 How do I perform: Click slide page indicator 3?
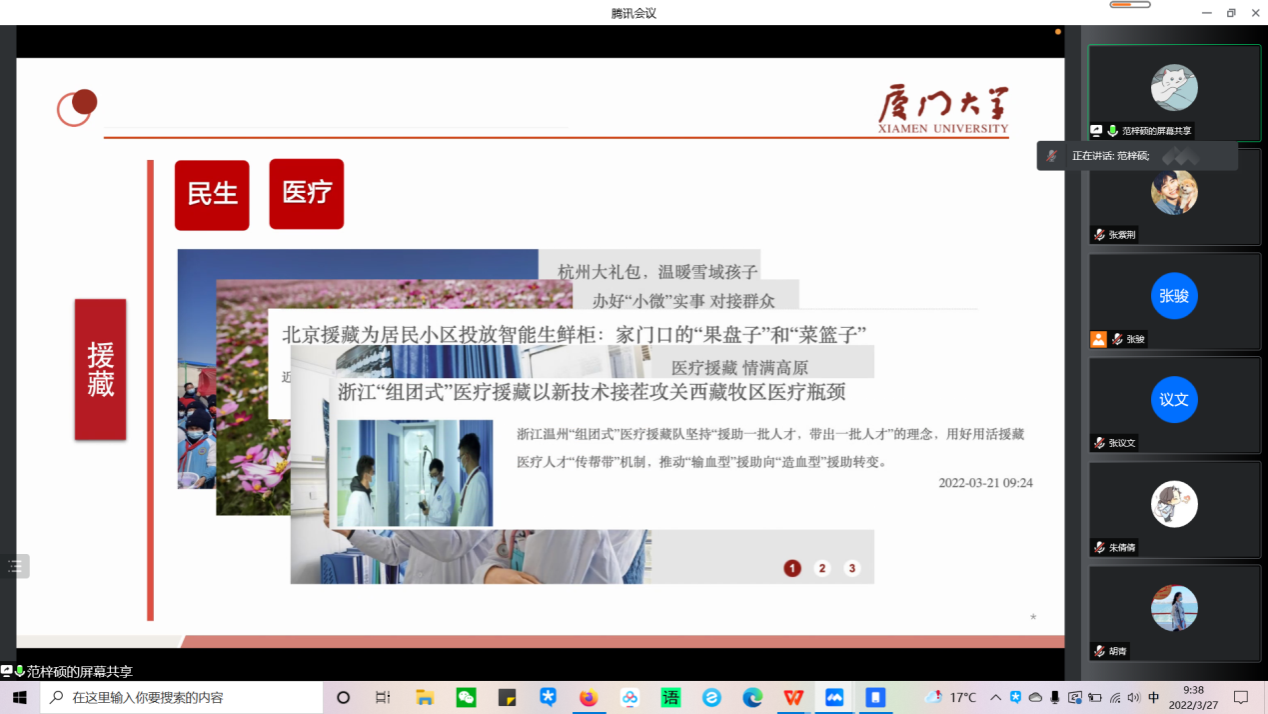[x=852, y=568]
